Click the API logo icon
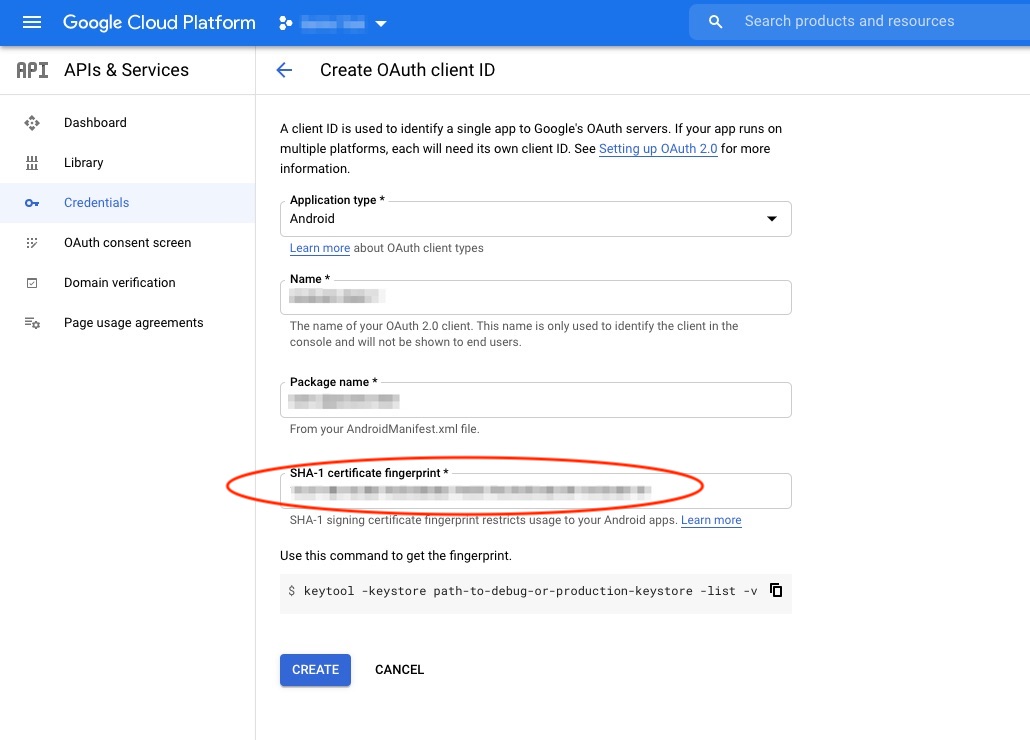 [32, 70]
